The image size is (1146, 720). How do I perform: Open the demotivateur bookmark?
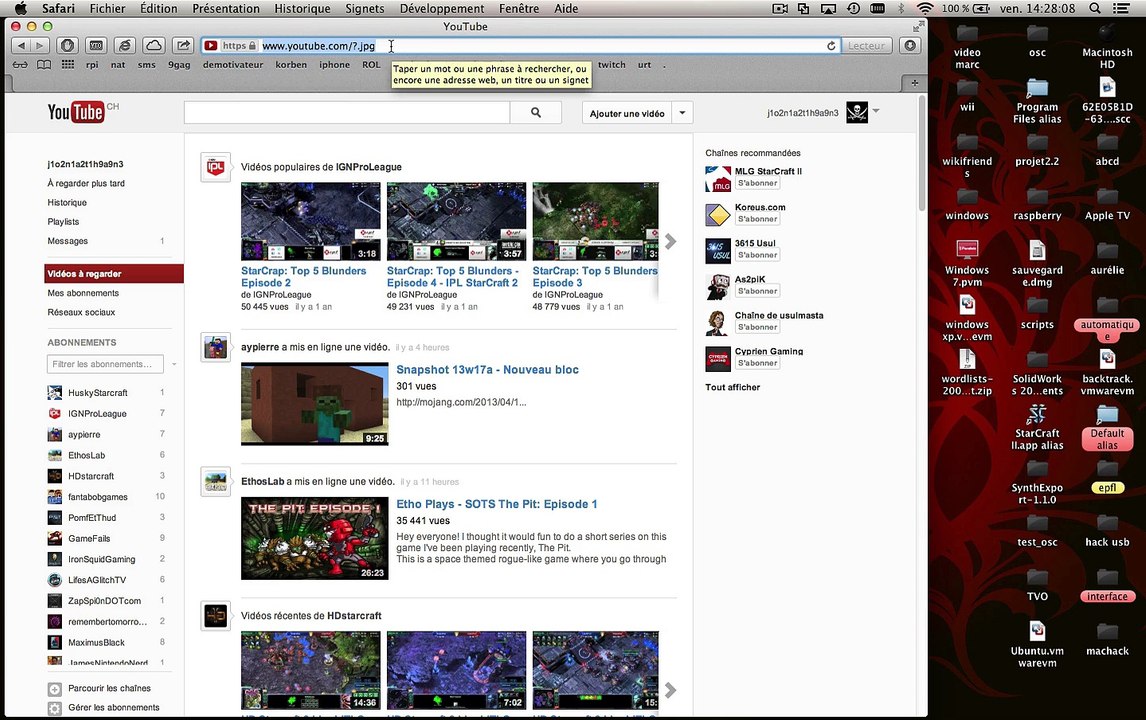pos(233,64)
